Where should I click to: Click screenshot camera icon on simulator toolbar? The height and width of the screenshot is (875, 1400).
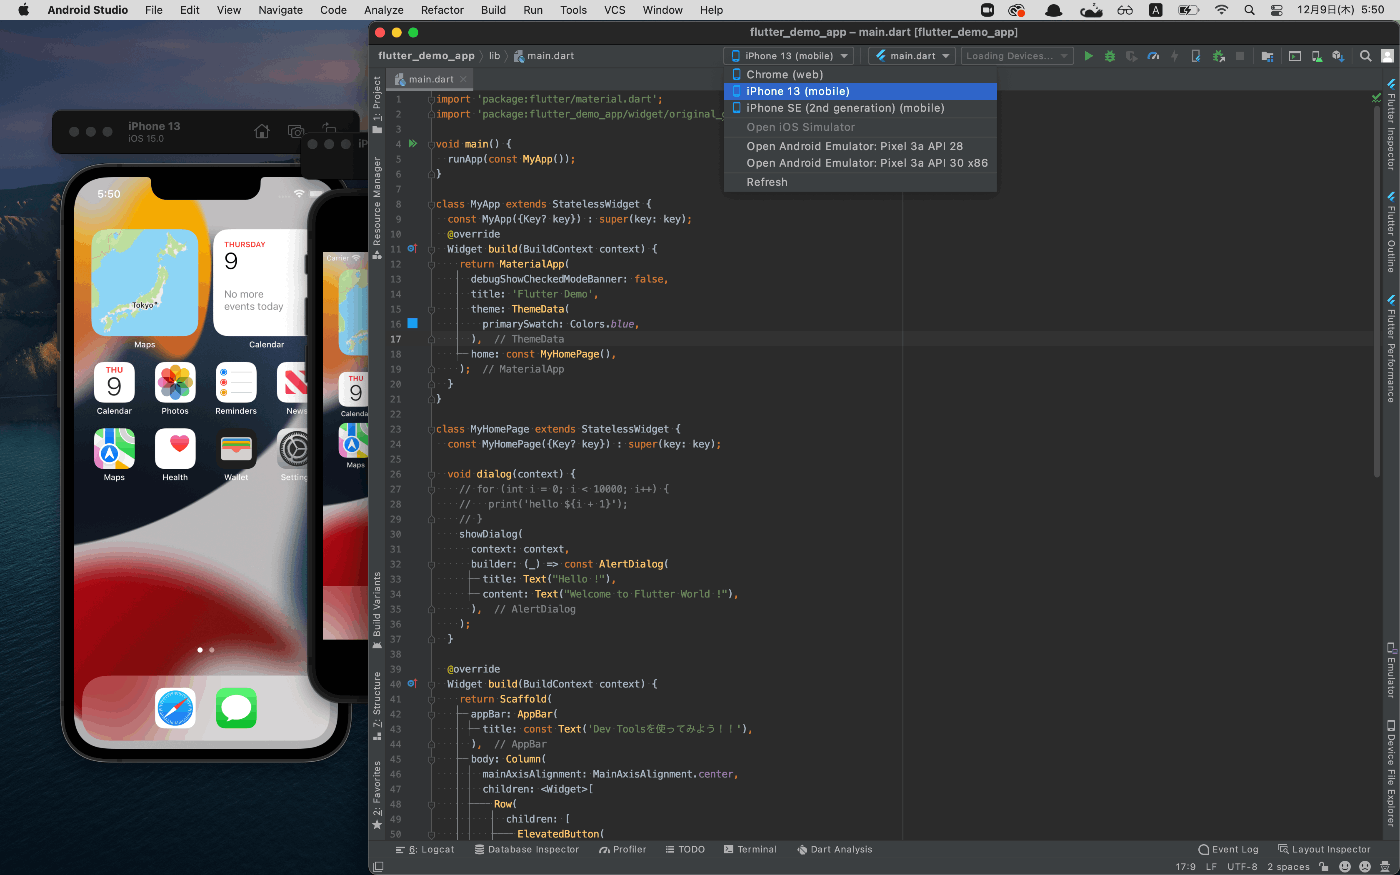(296, 131)
